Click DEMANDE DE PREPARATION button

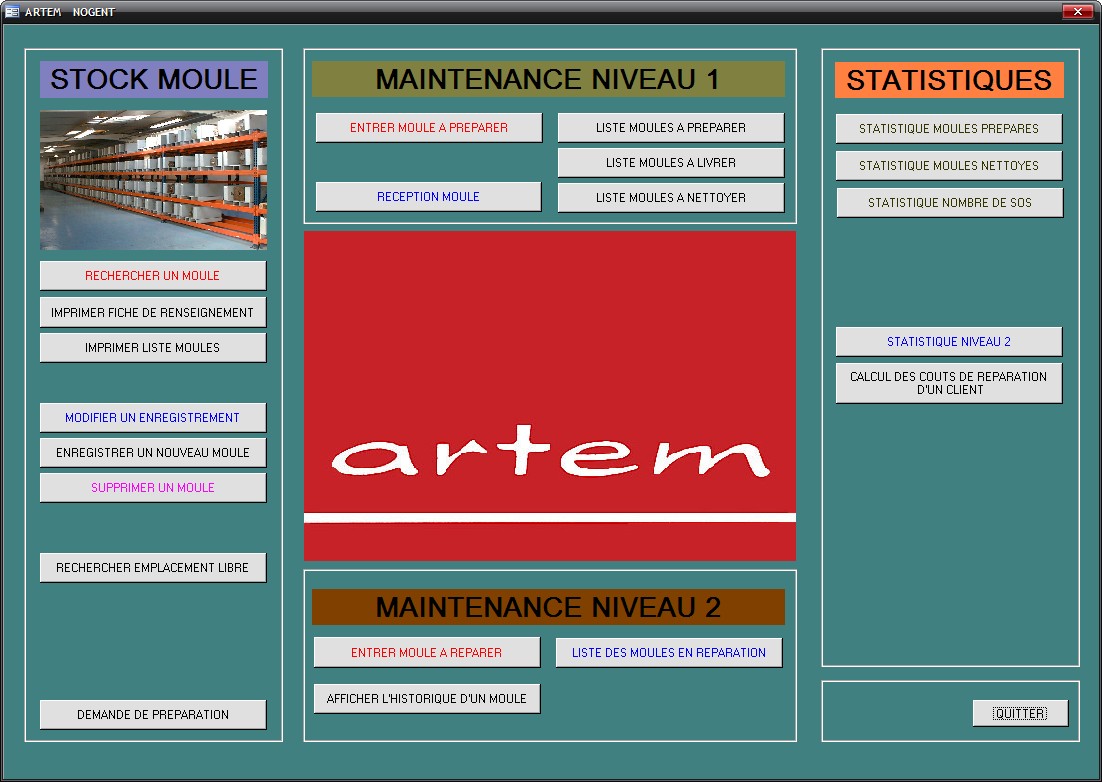tap(153, 715)
